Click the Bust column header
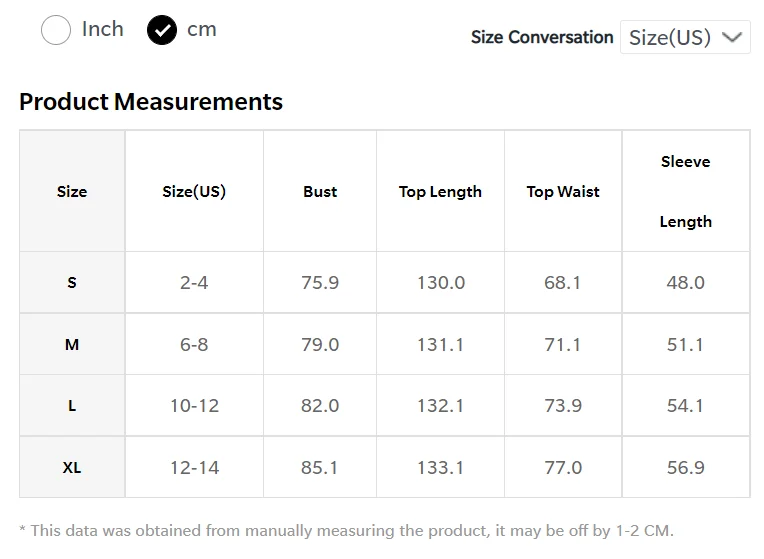The image size is (764, 559). pos(320,191)
